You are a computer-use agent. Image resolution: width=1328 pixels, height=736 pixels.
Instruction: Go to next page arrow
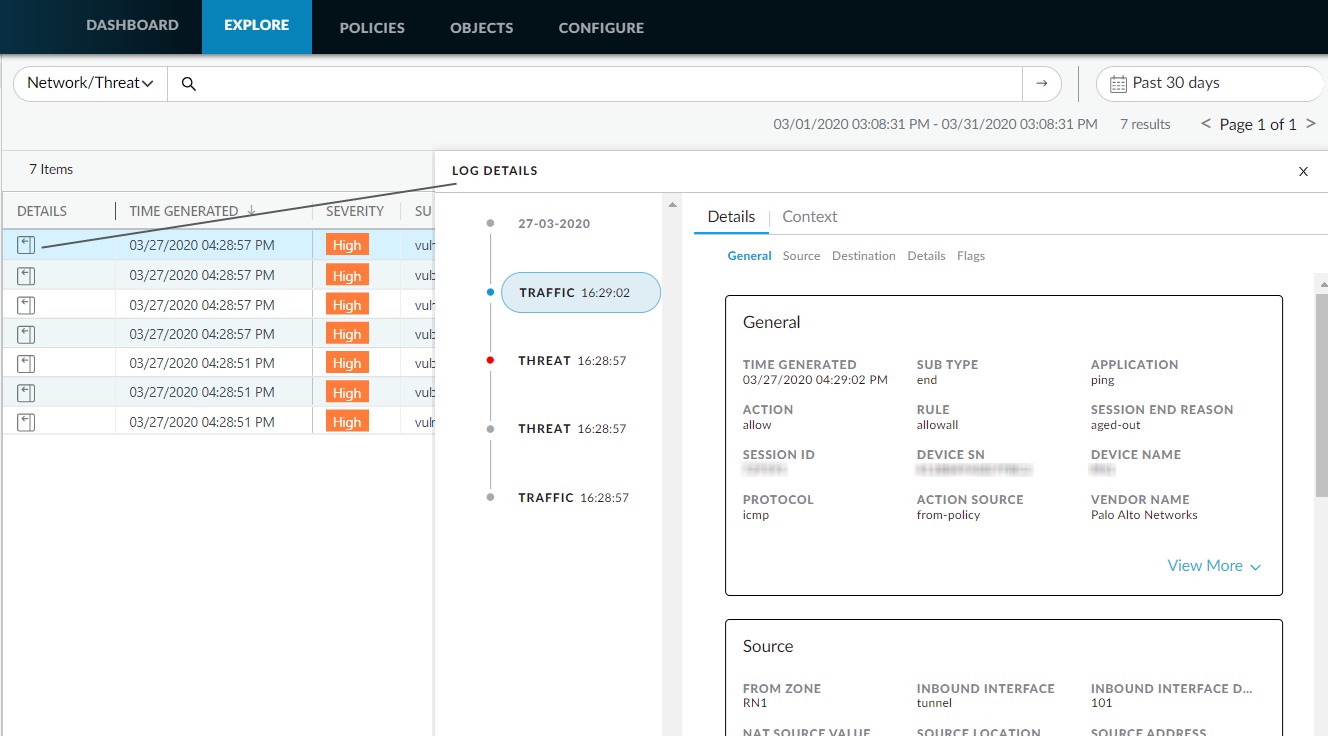point(1311,124)
